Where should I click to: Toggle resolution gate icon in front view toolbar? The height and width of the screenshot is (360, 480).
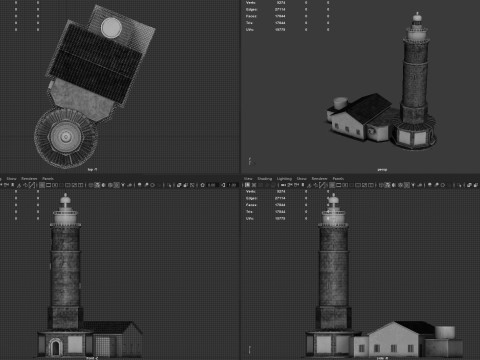(55, 185)
